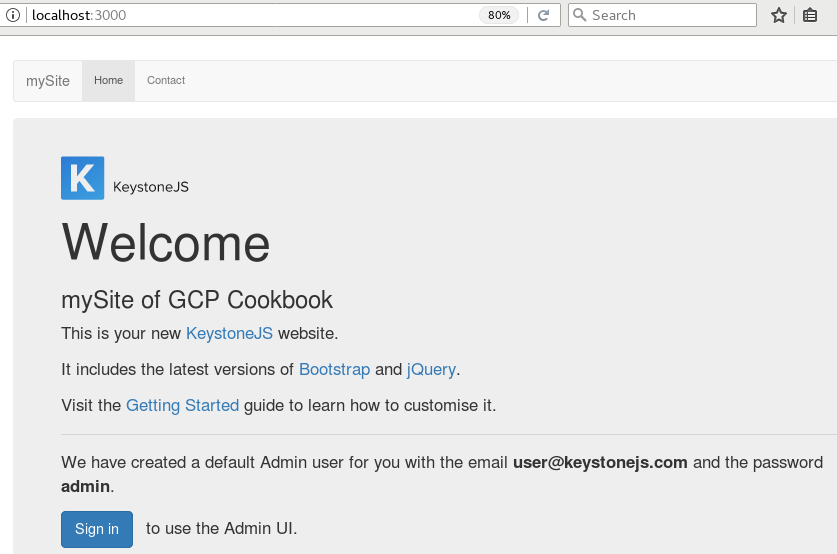Reload the page with the refresh icon
837x554 pixels.
[x=543, y=15]
